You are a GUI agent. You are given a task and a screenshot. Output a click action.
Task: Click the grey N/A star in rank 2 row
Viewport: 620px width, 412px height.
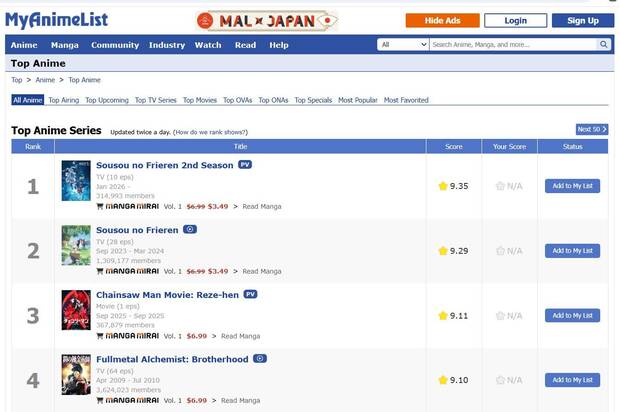(x=500, y=251)
